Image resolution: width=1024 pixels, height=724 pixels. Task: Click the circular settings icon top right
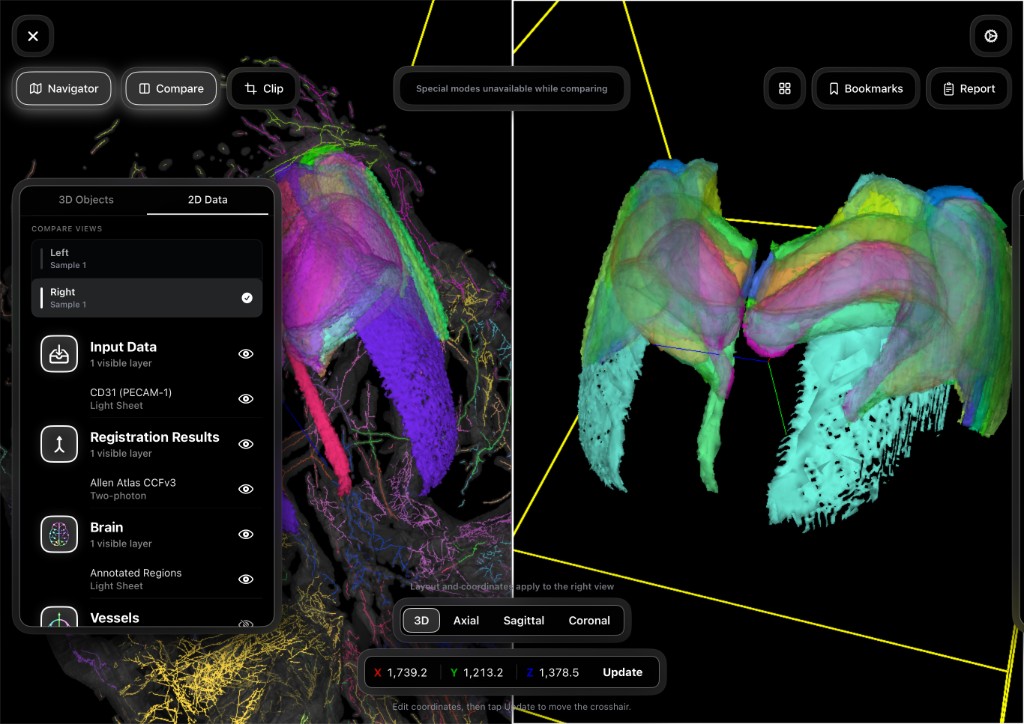(x=991, y=36)
